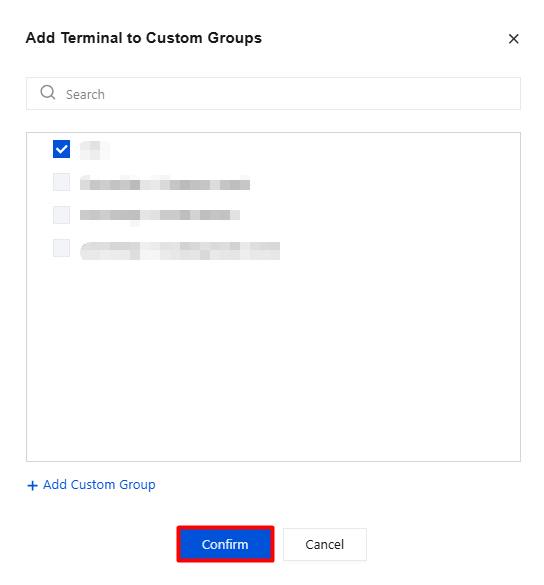This screenshot has height=585, width=544.
Task: Click the dialog title Add Terminal to Custom Groups
Action: [144, 38]
